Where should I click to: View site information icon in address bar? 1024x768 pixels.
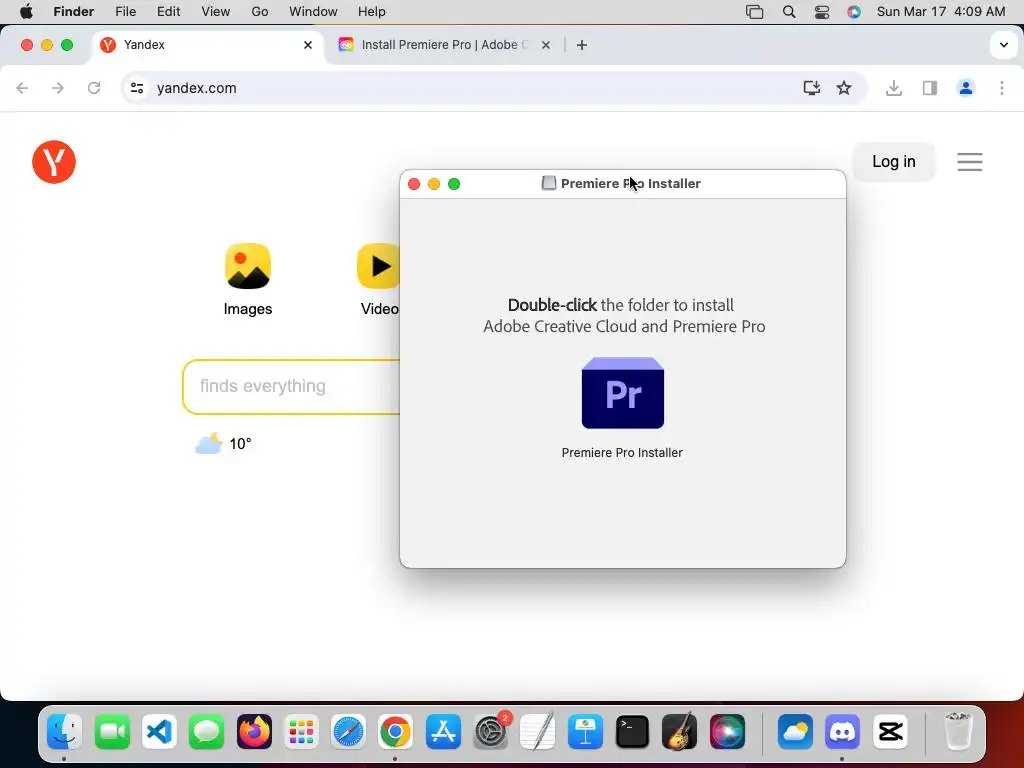[136, 88]
